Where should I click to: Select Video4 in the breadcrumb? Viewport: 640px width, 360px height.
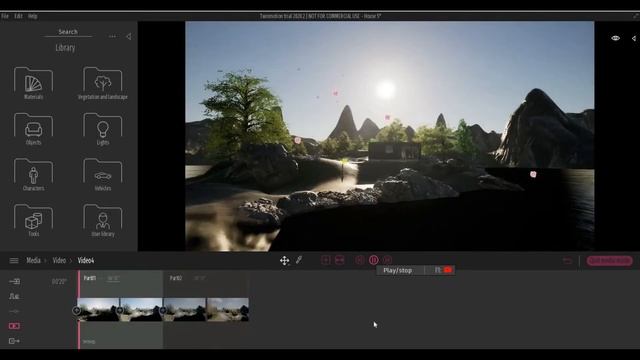(86, 260)
